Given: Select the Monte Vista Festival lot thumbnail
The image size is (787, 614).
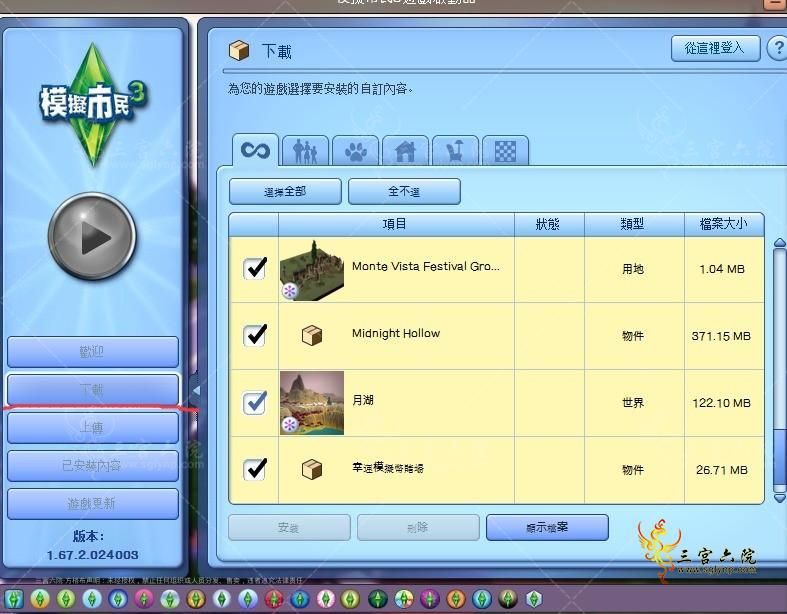Looking at the screenshot, I should [x=312, y=270].
